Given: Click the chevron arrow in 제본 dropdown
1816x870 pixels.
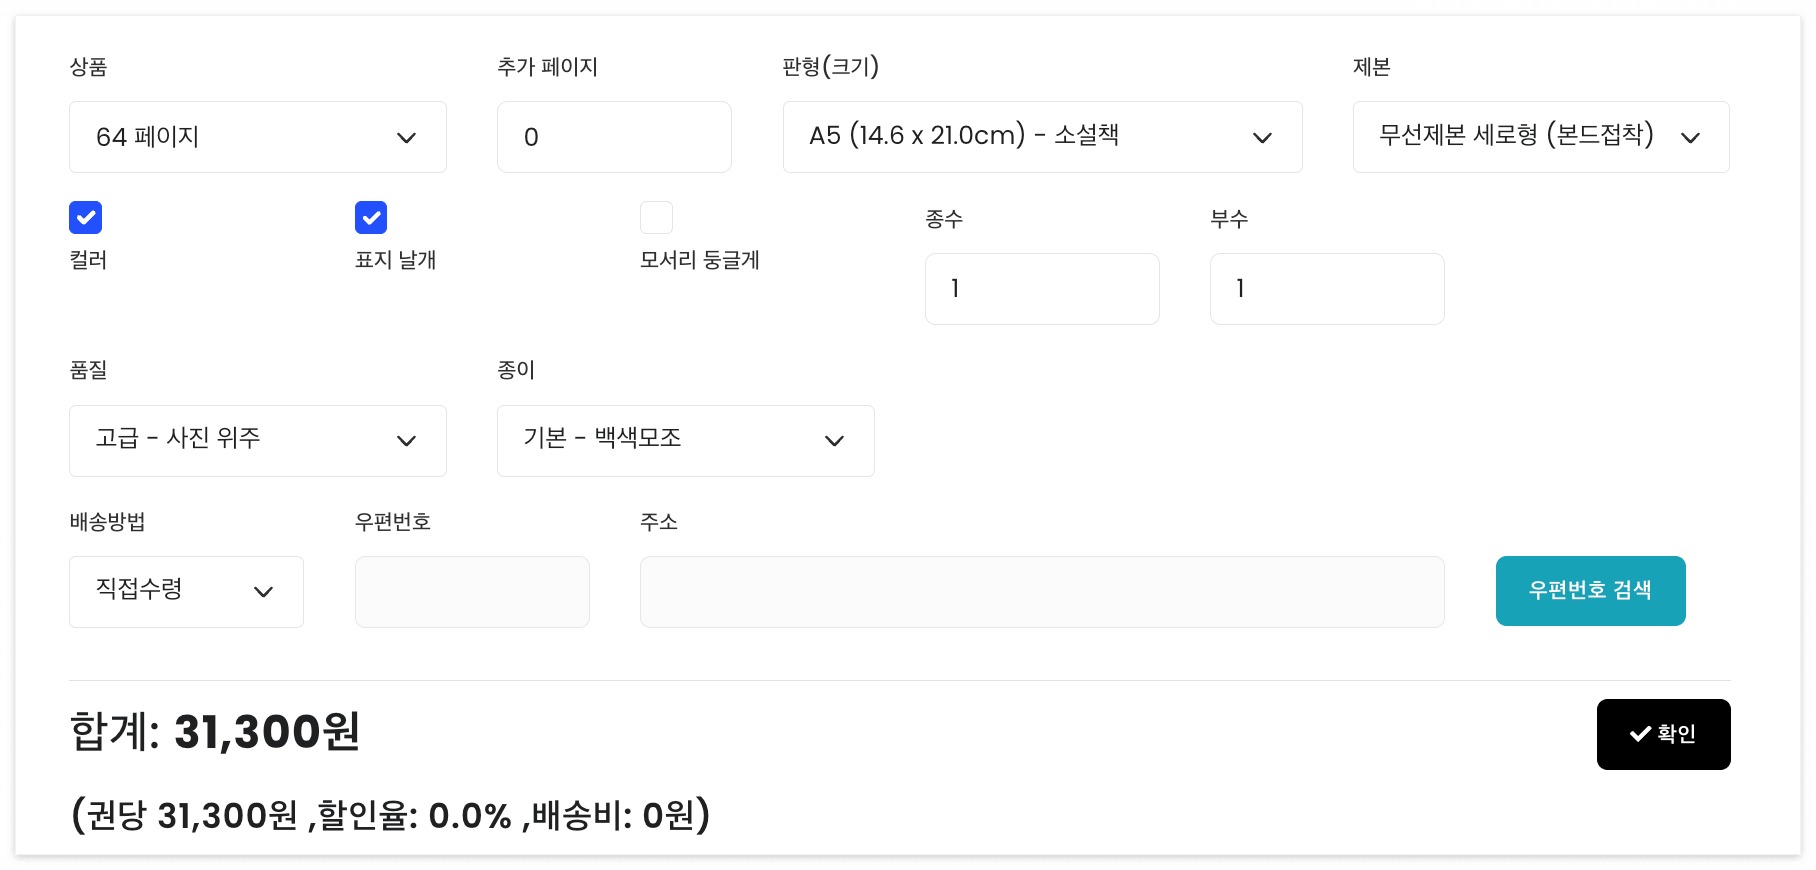Looking at the screenshot, I should click(1690, 138).
